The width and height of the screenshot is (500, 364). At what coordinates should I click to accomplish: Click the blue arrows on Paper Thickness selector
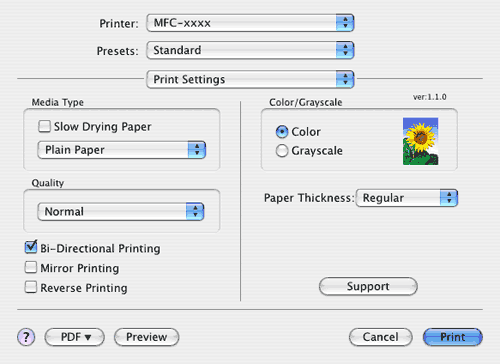(449, 198)
